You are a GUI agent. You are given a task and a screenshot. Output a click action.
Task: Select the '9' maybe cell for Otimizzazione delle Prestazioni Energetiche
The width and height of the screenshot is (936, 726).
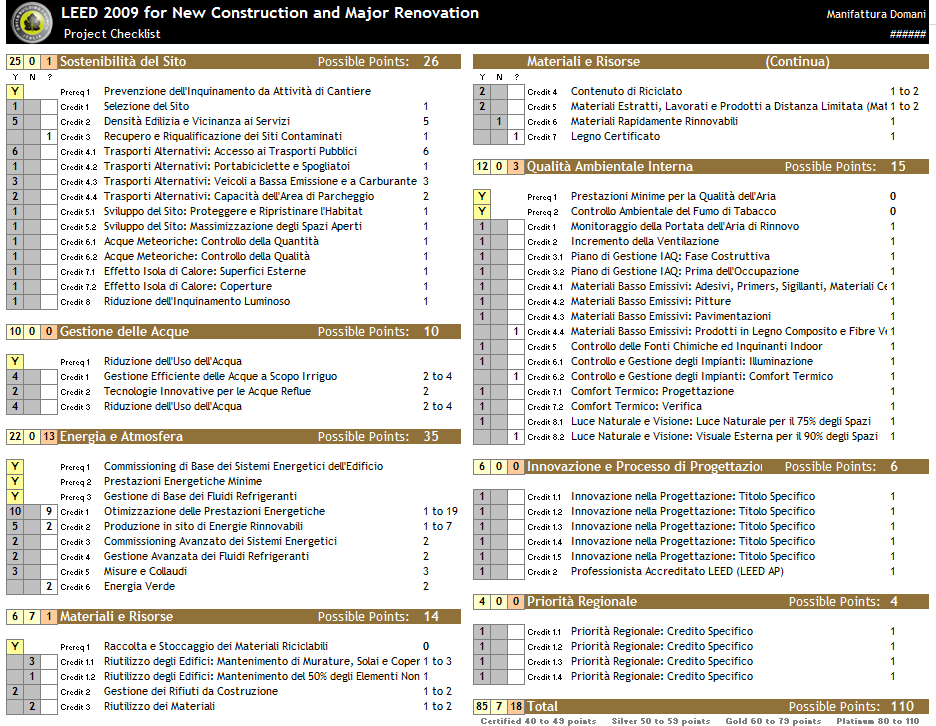(x=49, y=511)
